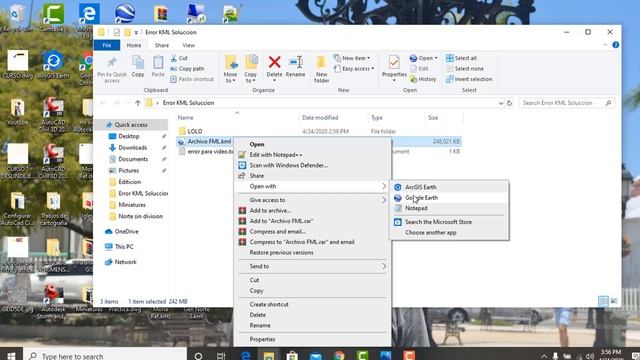Choose Add to archive in context menu
This screenshot has width=640, height=360.
click(x=313, y=210)
